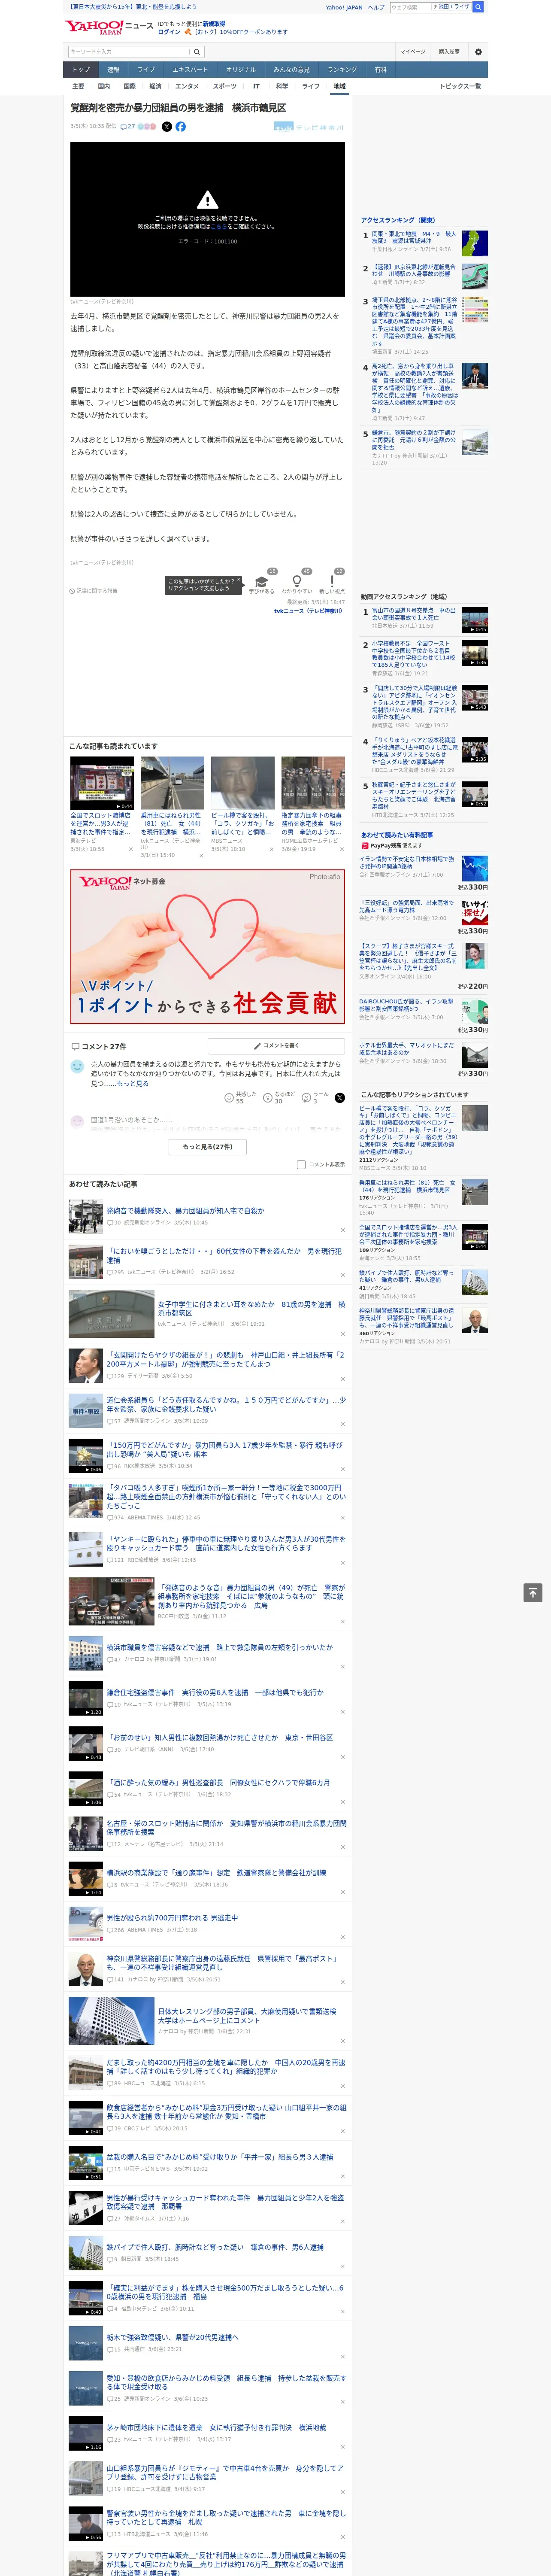Image resolution: width=551 pixels, height=2576 pixels.
Task: Click the ログイン link
Action: (169, 32)
